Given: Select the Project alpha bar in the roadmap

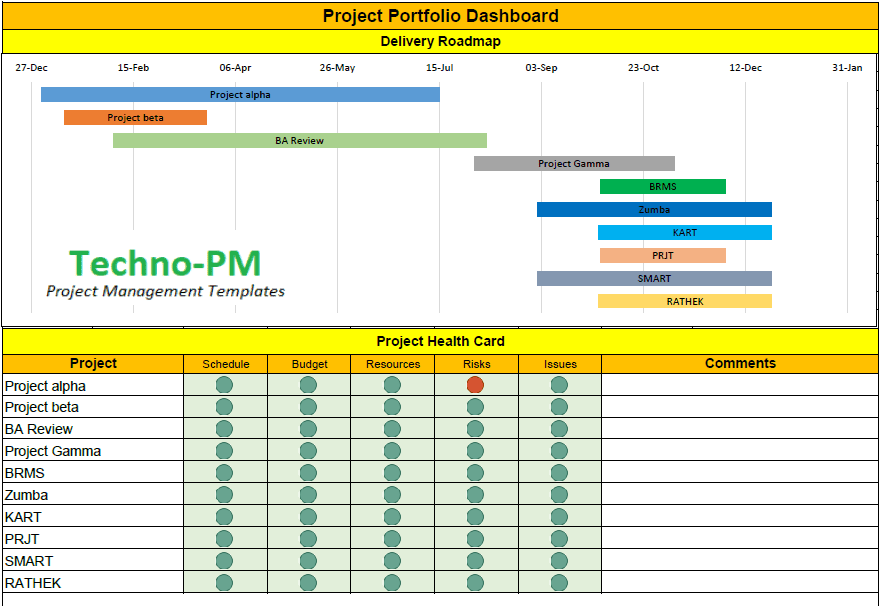Looking at the screenshot, I should pyautogui.click(x=240, y=95).
